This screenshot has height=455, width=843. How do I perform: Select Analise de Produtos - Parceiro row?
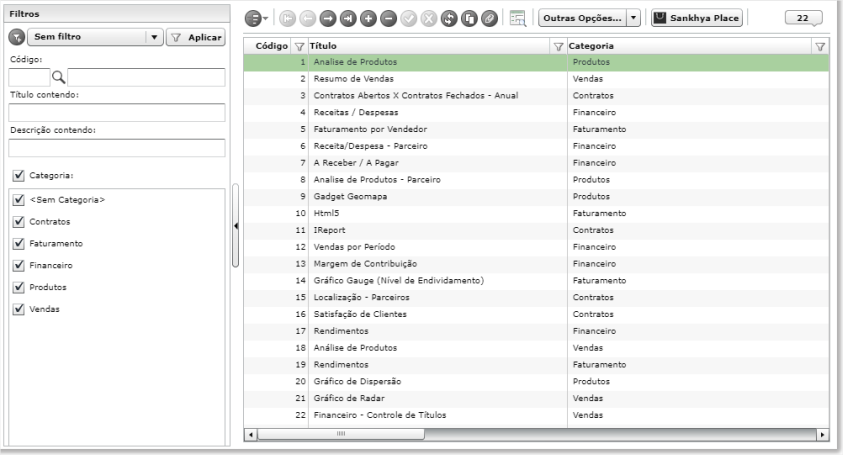pyautogui.click(x=536, y=180)
